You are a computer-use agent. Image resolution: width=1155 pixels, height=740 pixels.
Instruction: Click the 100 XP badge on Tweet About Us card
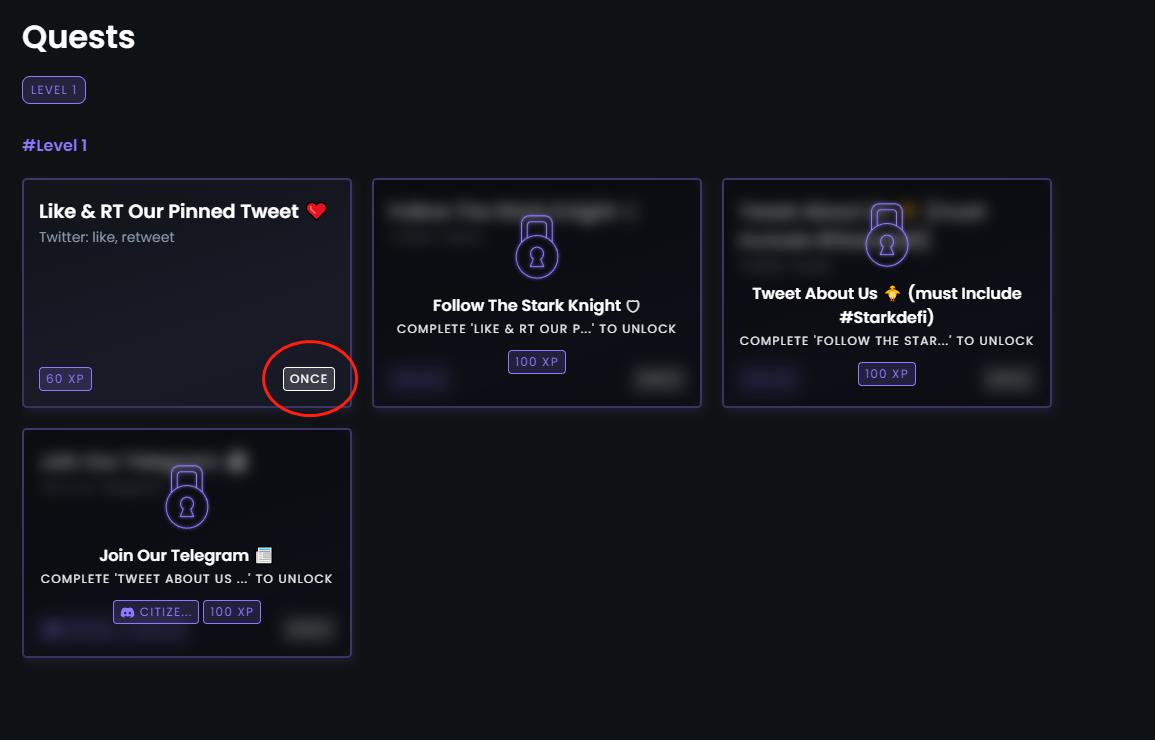pyautogui.click(x=887, y=373)
